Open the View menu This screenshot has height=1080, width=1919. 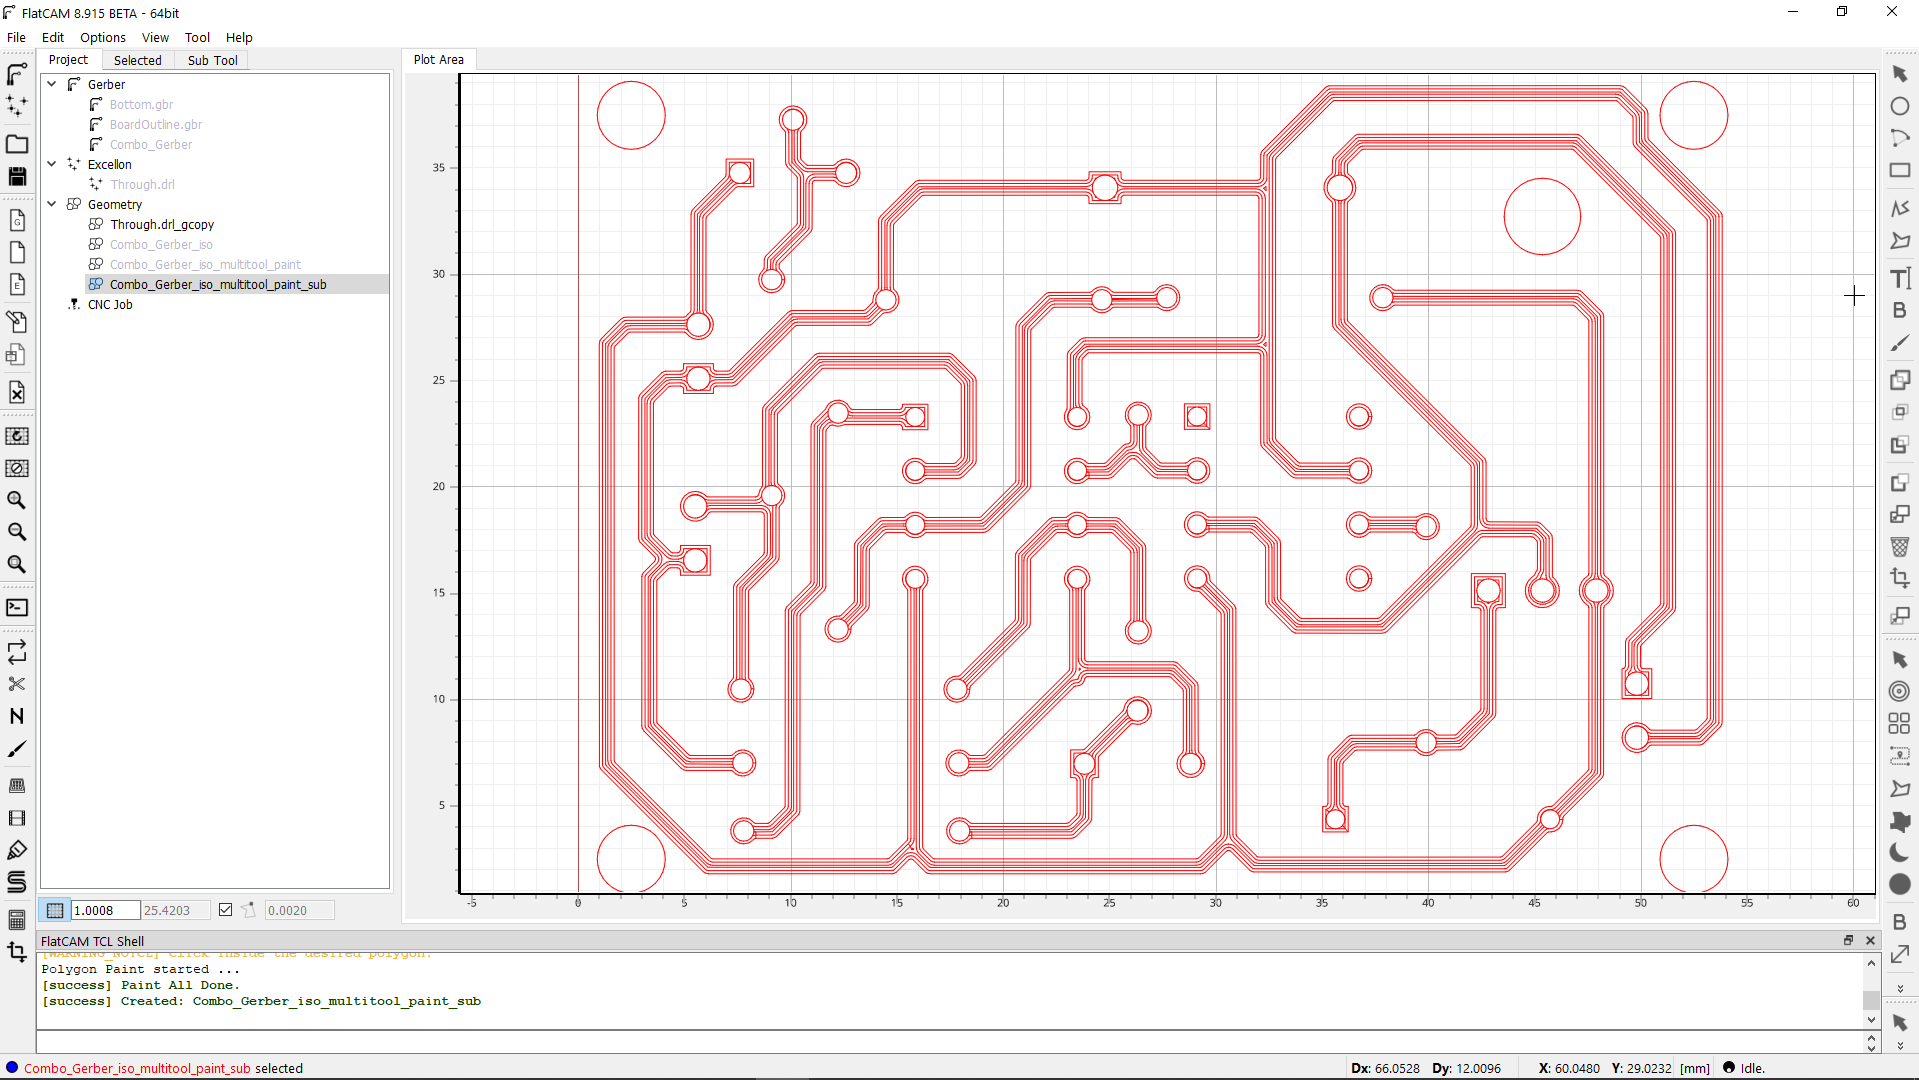155,38
